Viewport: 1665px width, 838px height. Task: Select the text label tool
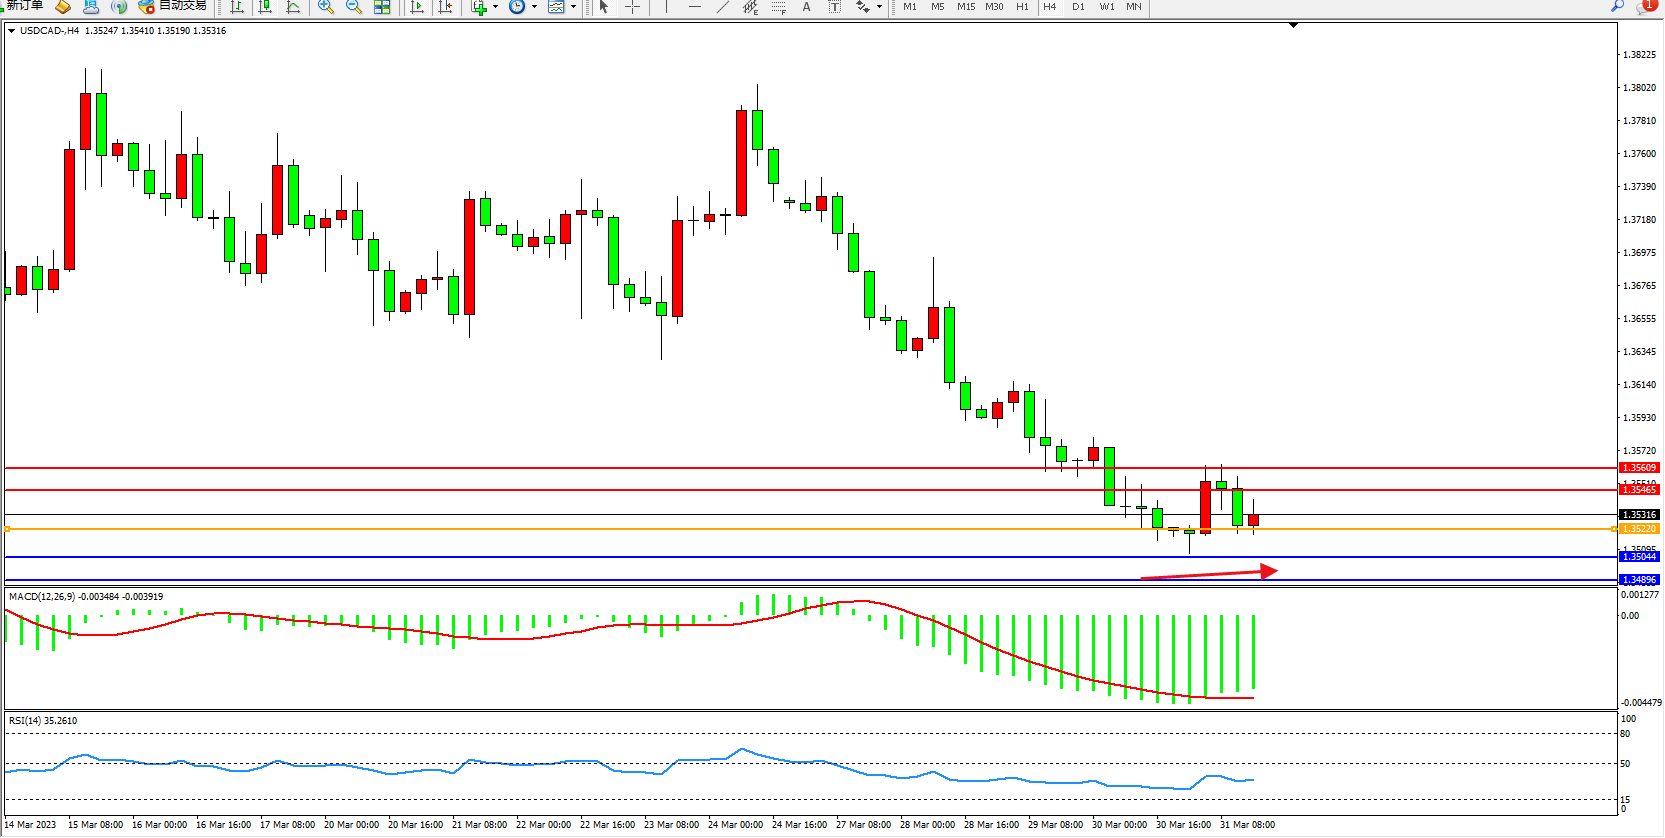coord(835,7)
